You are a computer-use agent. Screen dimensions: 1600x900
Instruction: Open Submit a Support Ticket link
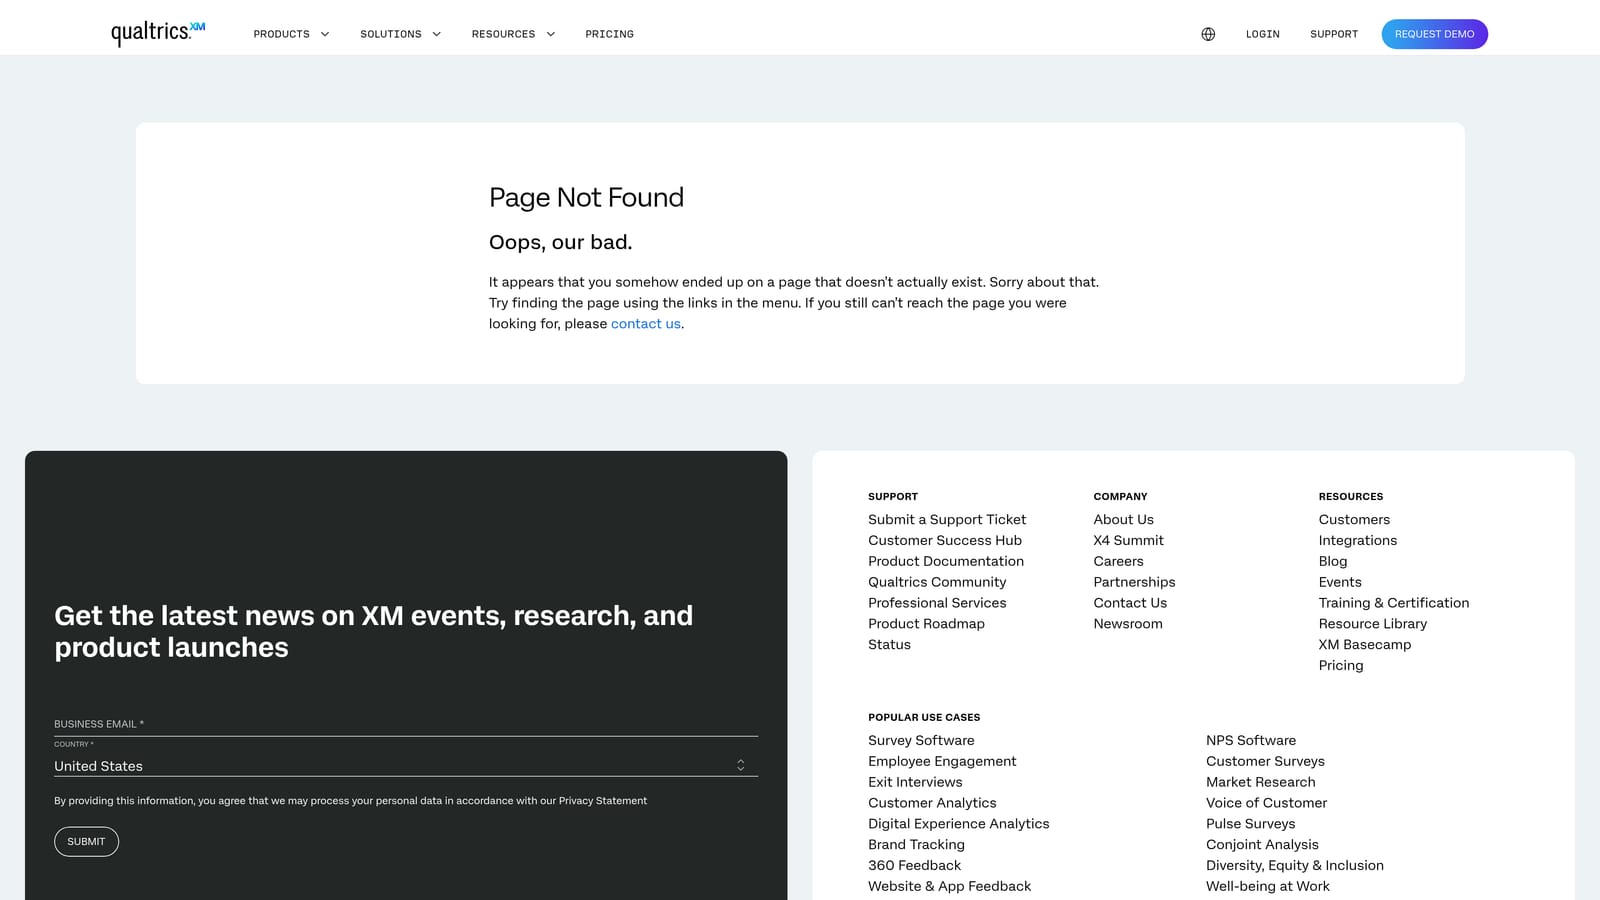[x=947, y=520]
